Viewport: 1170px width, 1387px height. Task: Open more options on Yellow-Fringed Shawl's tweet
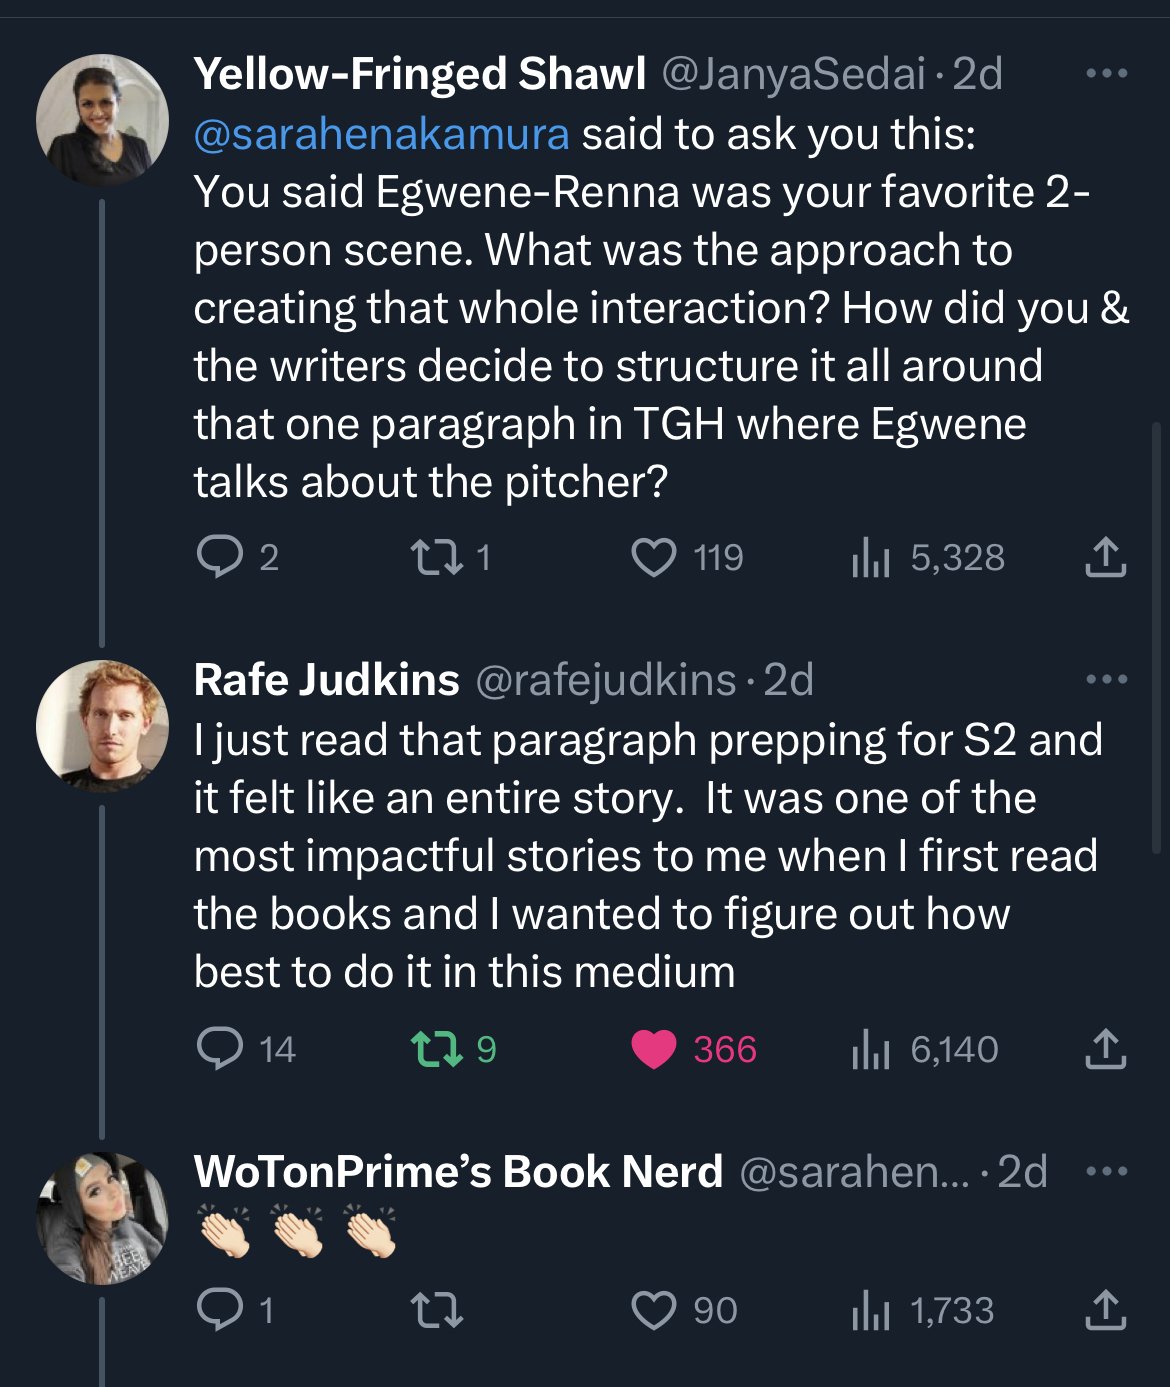coord(1106,74)
